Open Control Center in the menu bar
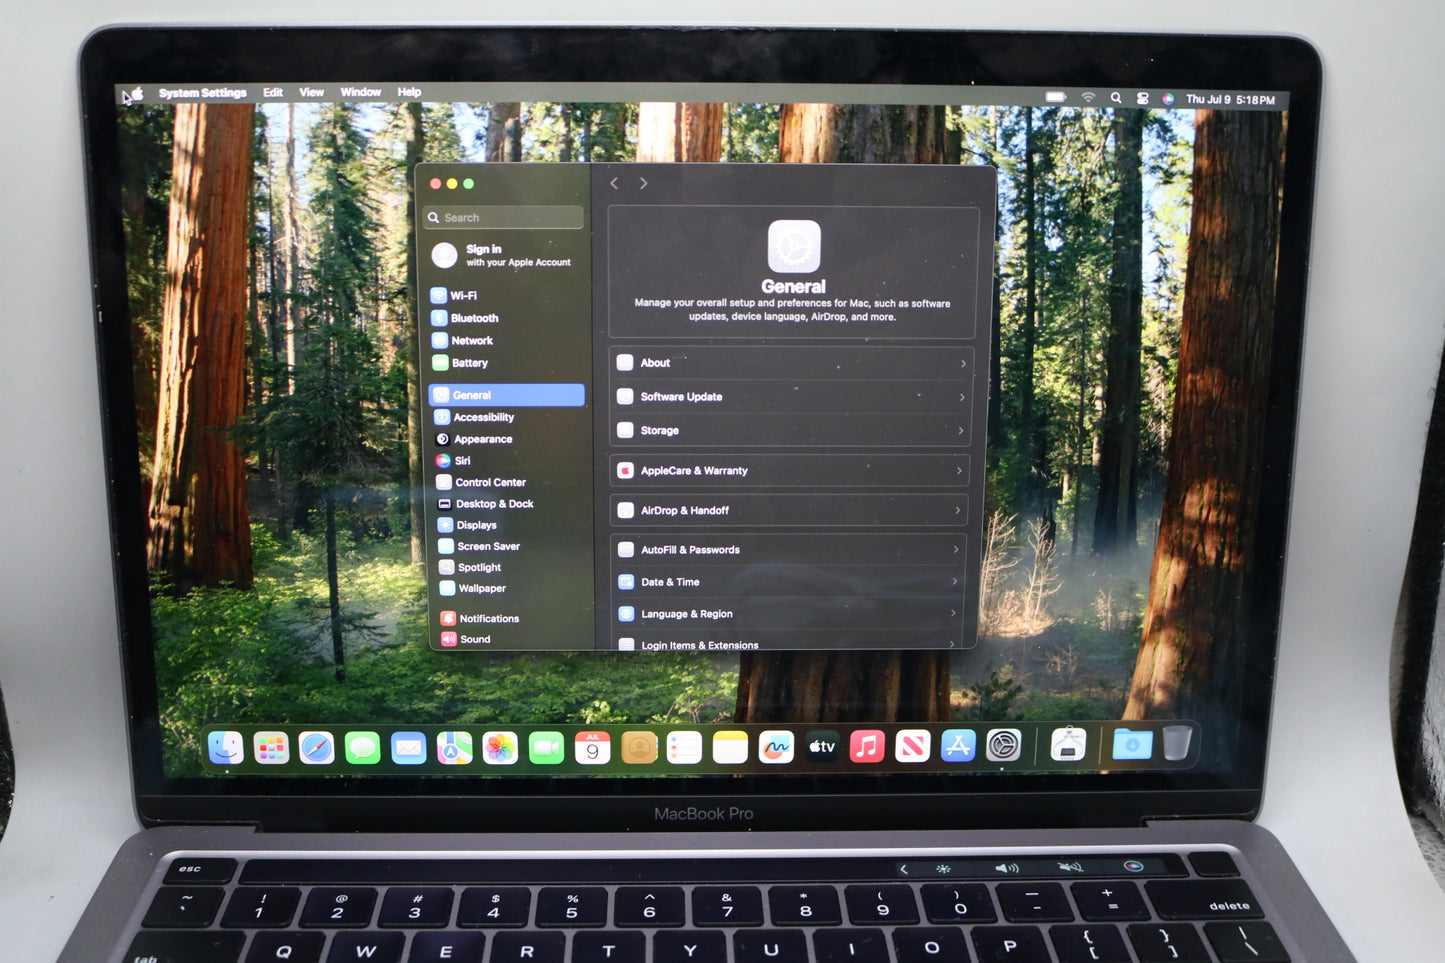 [x=1143, y=98]
